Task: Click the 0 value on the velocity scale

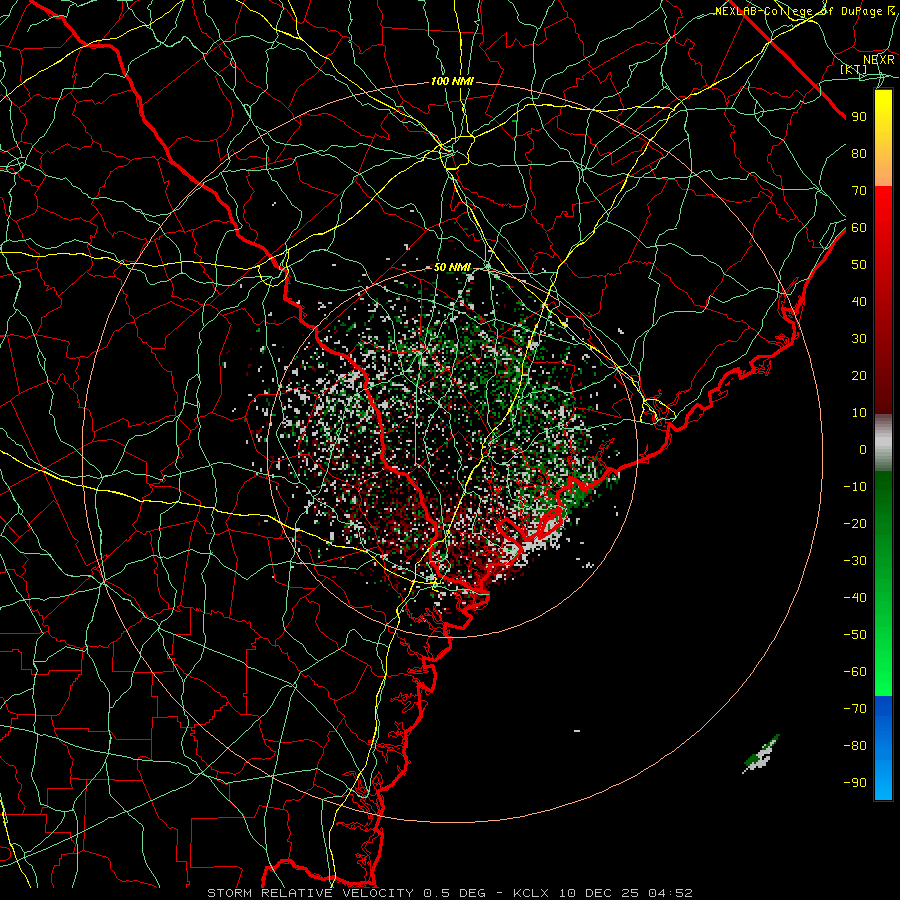Action: 863,450
